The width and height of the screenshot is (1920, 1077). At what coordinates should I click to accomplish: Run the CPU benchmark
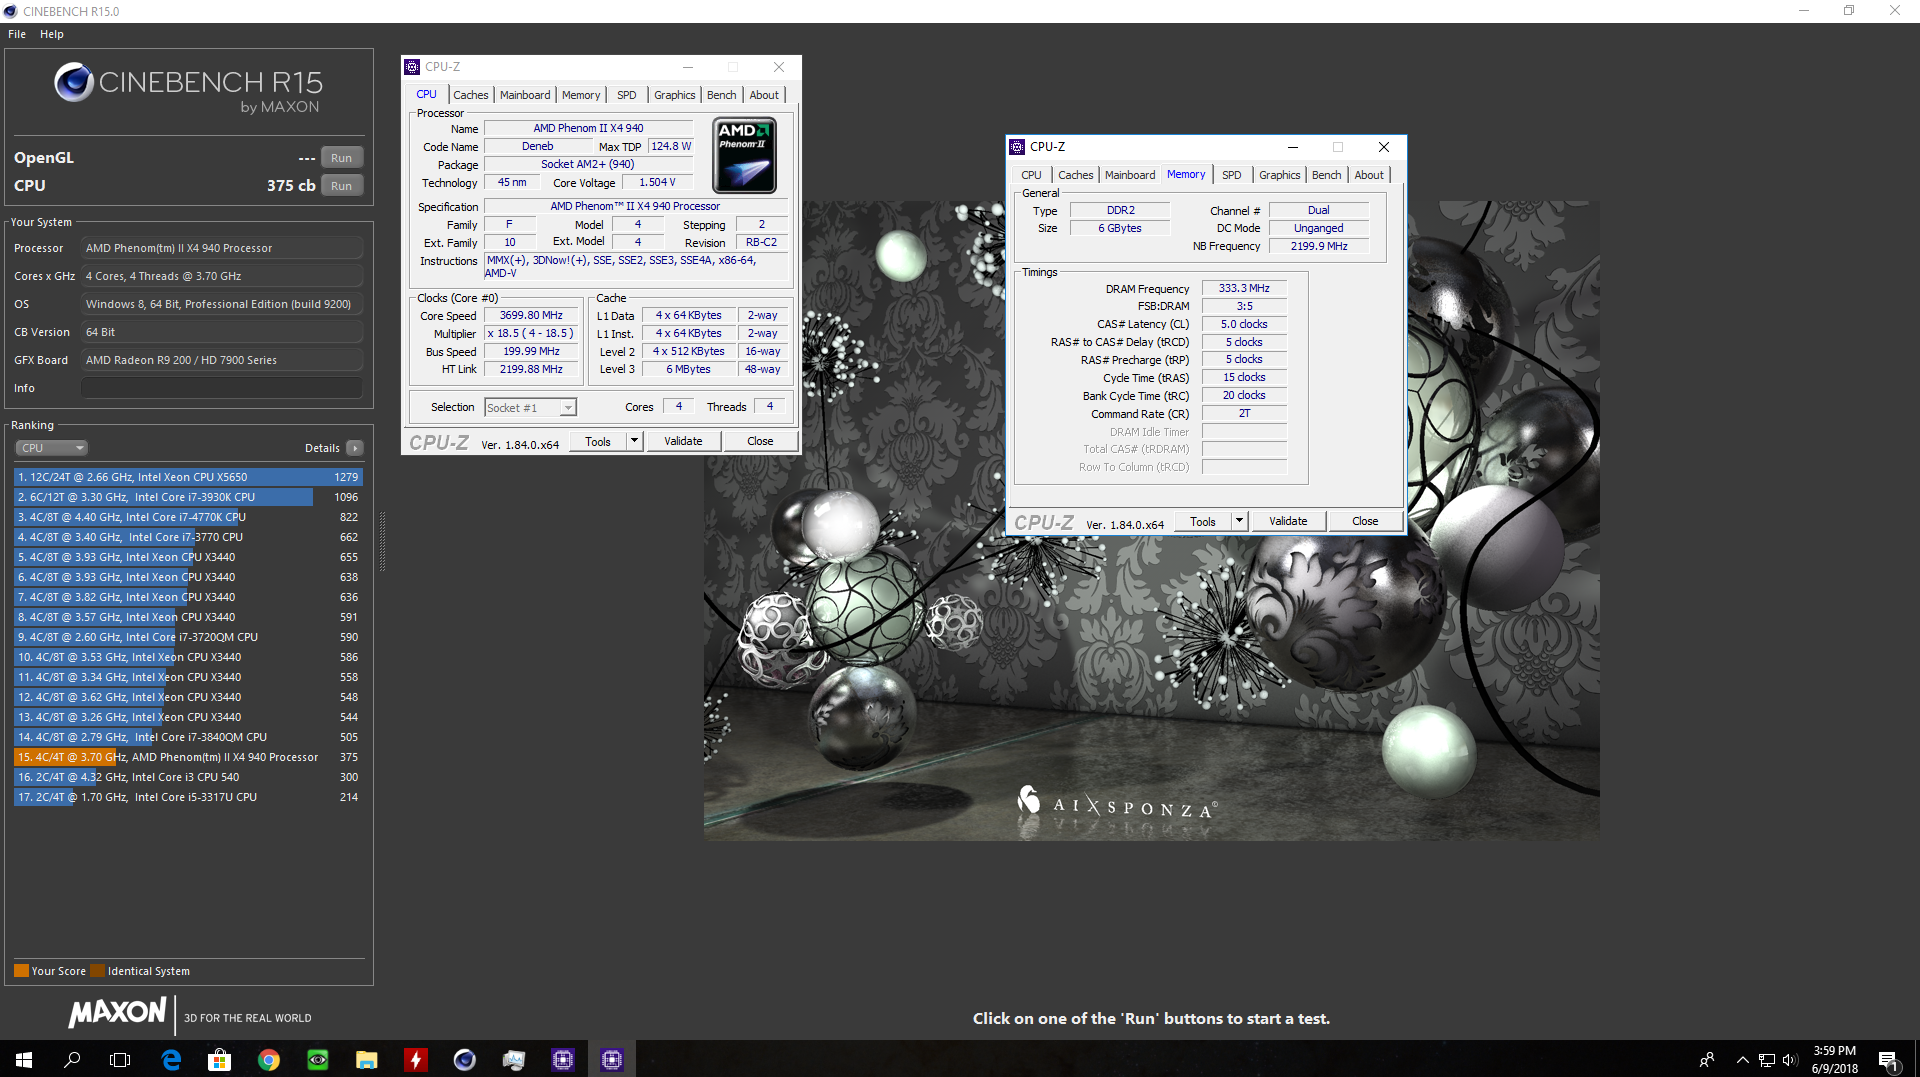point(342,186)
